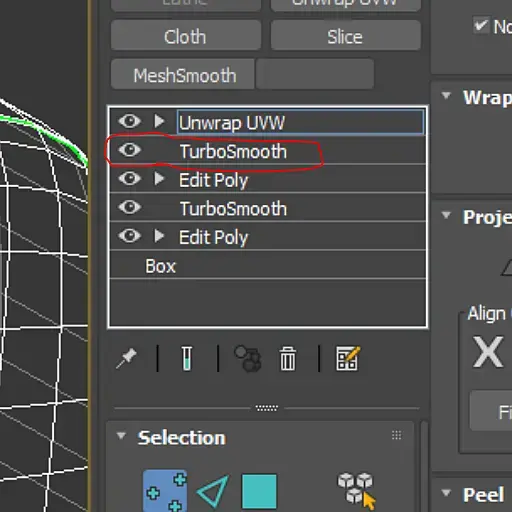The height and width of the screenshot is (512, 512).
Task: Click the Pin Stack icon
Action: [126, 358]
